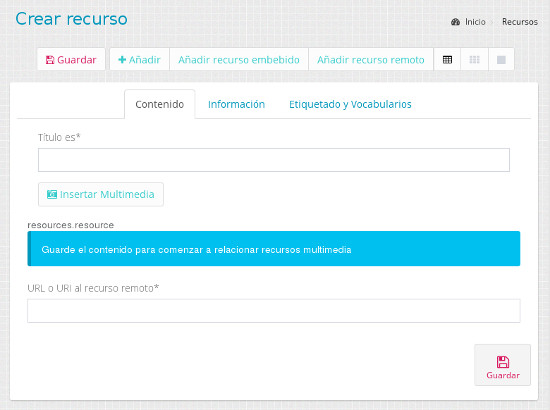Open the Etiquetado y Vocabularios tab
The width and height of the screenshot is (550, 410).
point(350,104)
